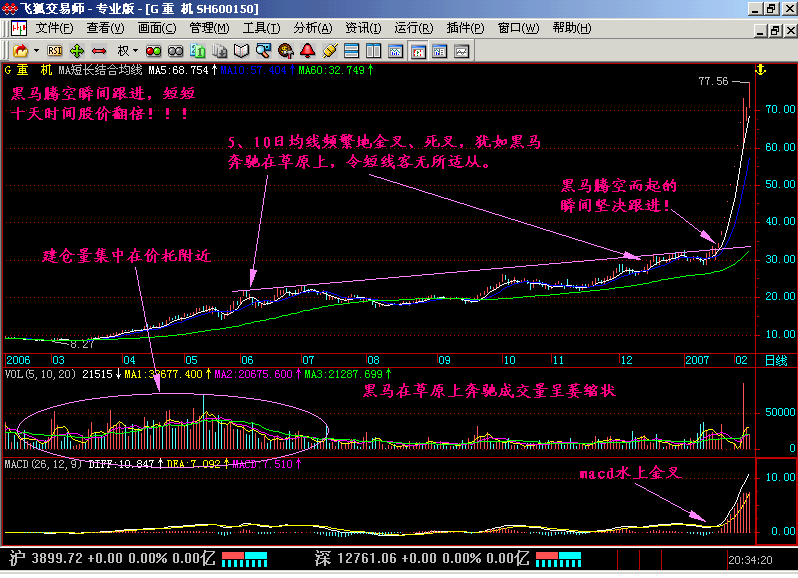Viewport: 798px width, 578px height.
Task: Open the book icon in toolbar
Action: coord(241,50)
